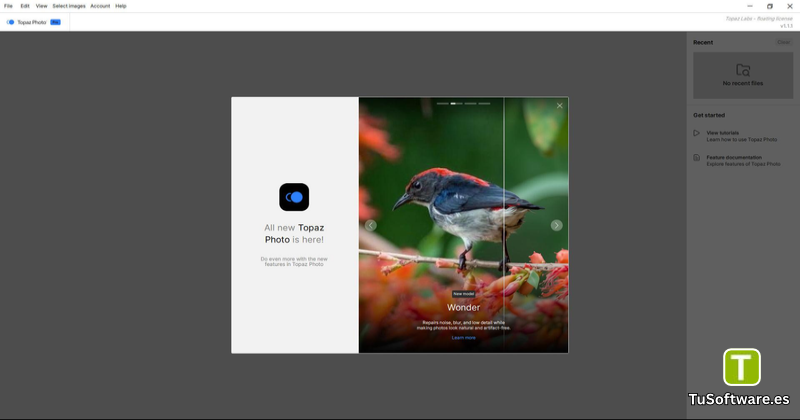Click the 'All new Topaz Photo is here!' text
800x420 pixels.
tap(294, 234)
